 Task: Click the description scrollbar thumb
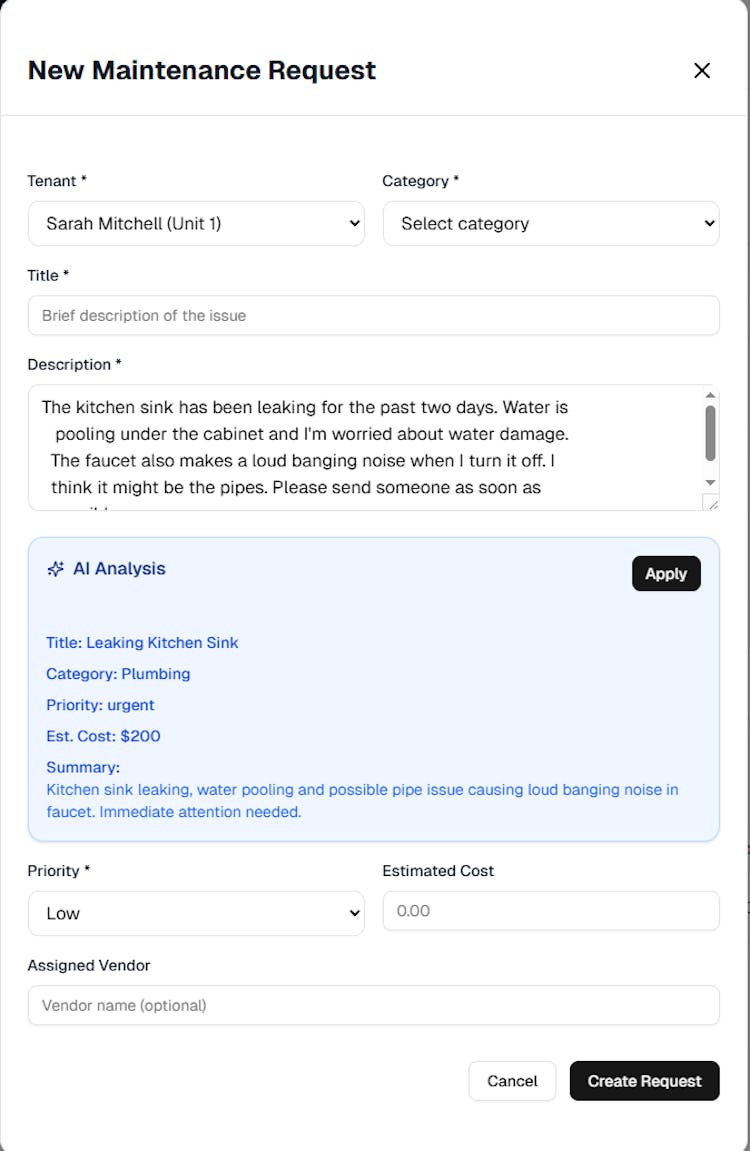click(710, 432)
